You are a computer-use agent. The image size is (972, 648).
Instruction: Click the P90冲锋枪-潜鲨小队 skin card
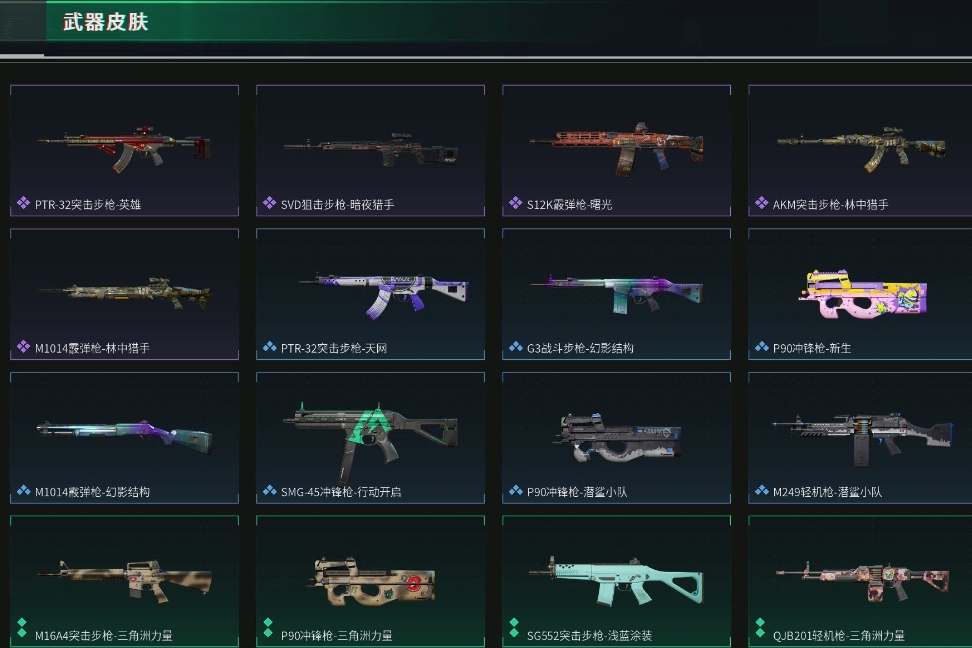pyautogui.click(x=616, y=438)
